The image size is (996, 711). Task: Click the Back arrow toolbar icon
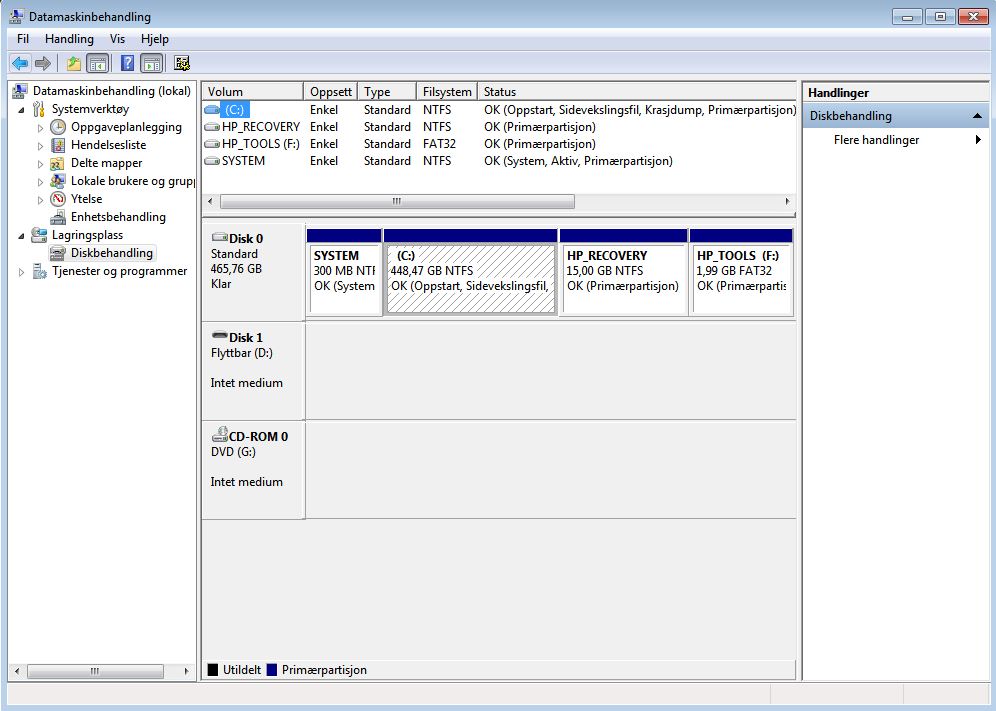point(20,63)
